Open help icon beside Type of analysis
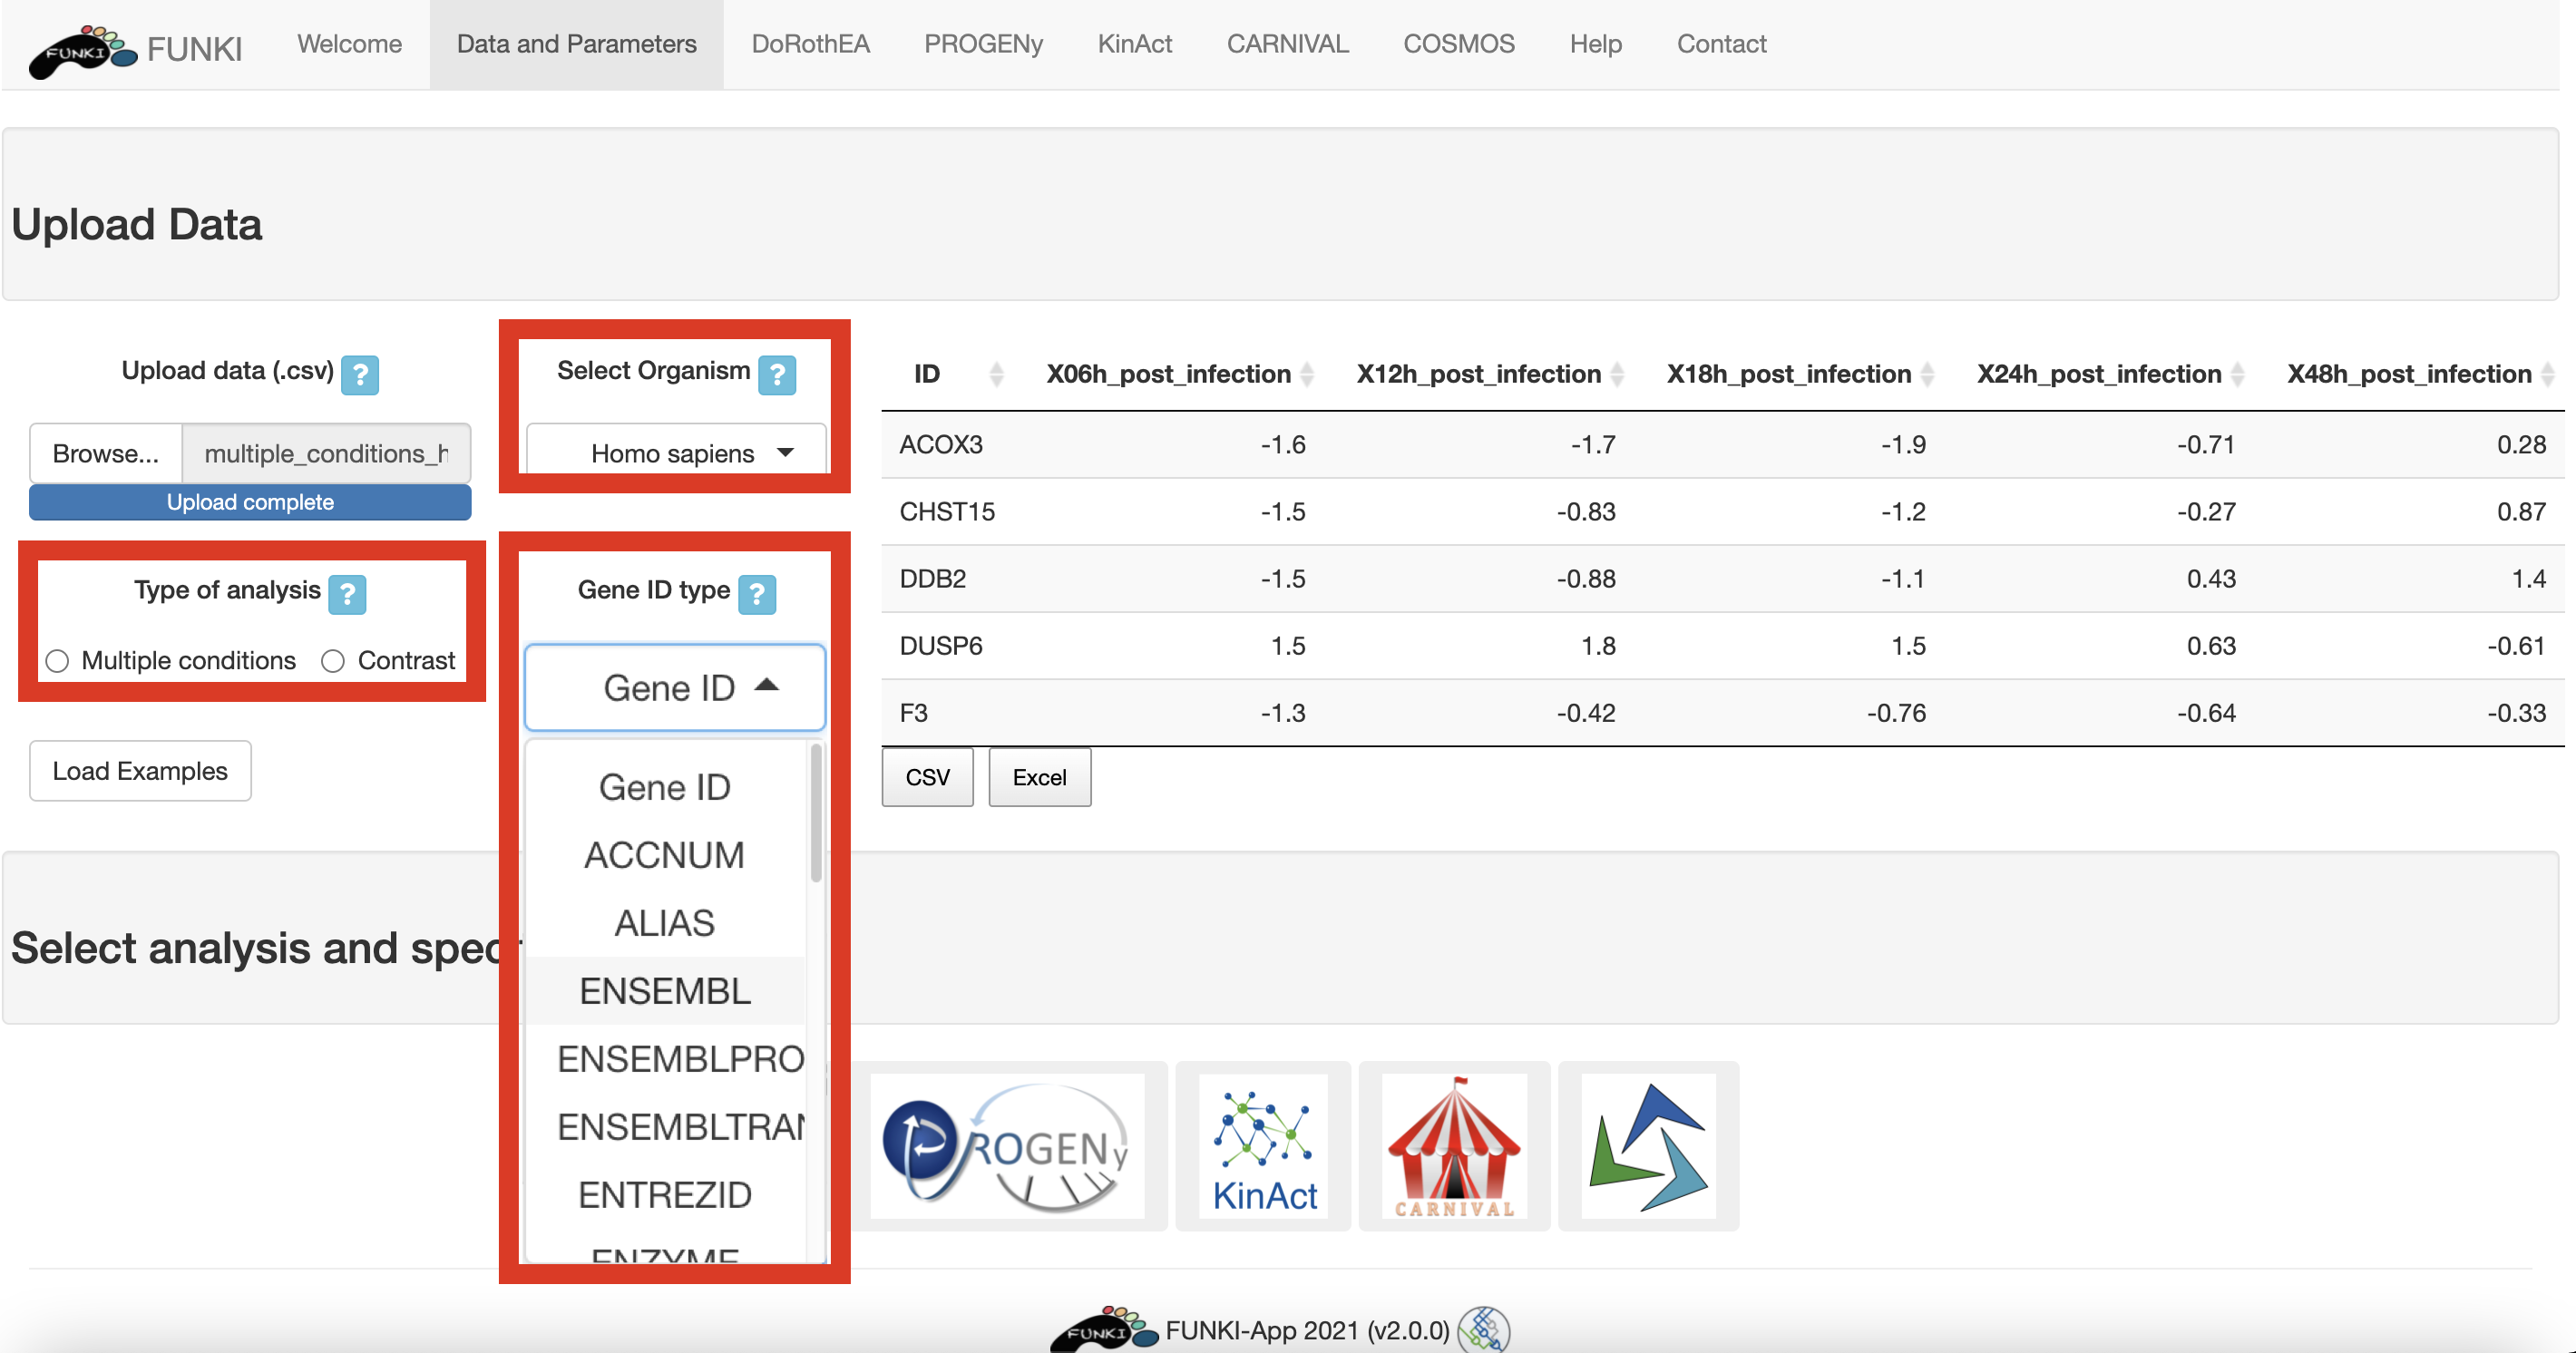 pyautogui.click(x=347, y=595)
